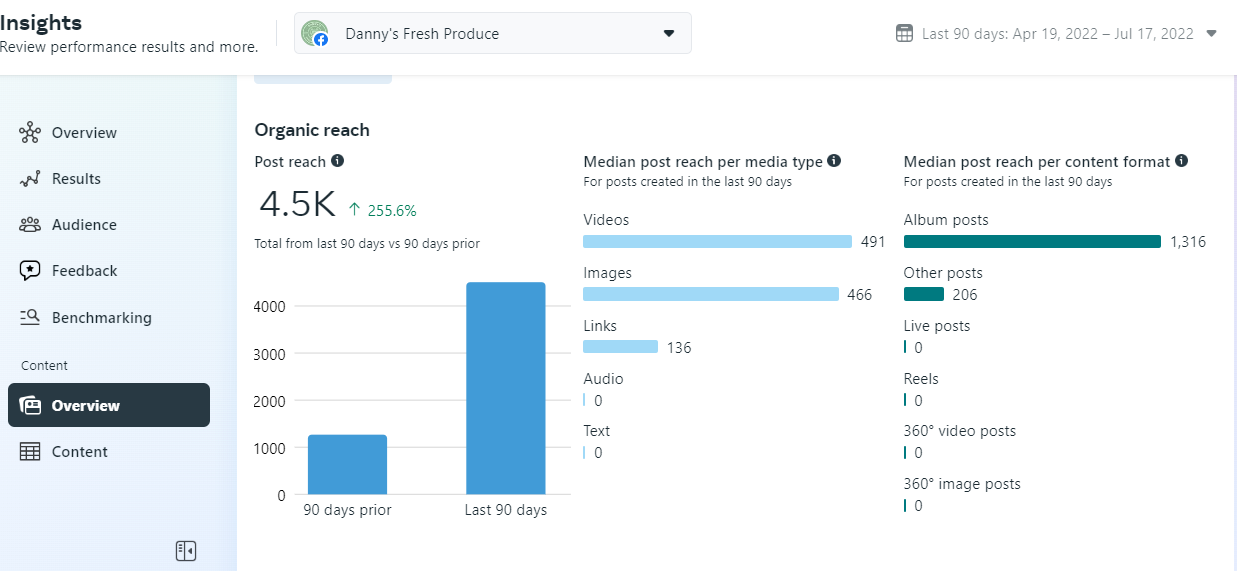Click calendar icon next to date range
The width and height of the screenshot is (1237, 571).
(x=904, y=34)
